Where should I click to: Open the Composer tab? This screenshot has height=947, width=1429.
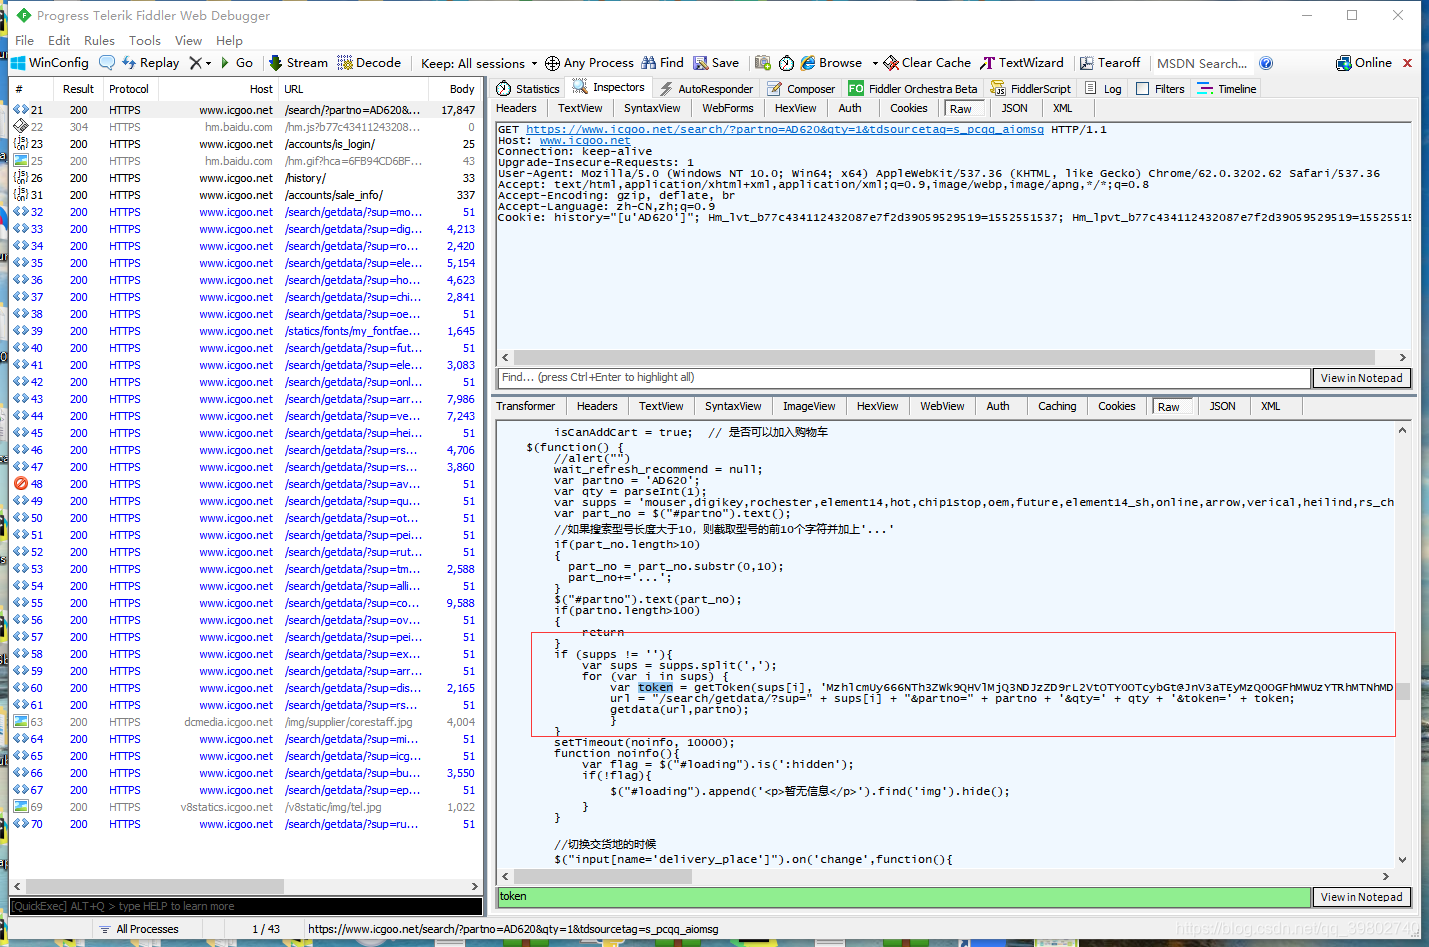(x=801, y=89)
